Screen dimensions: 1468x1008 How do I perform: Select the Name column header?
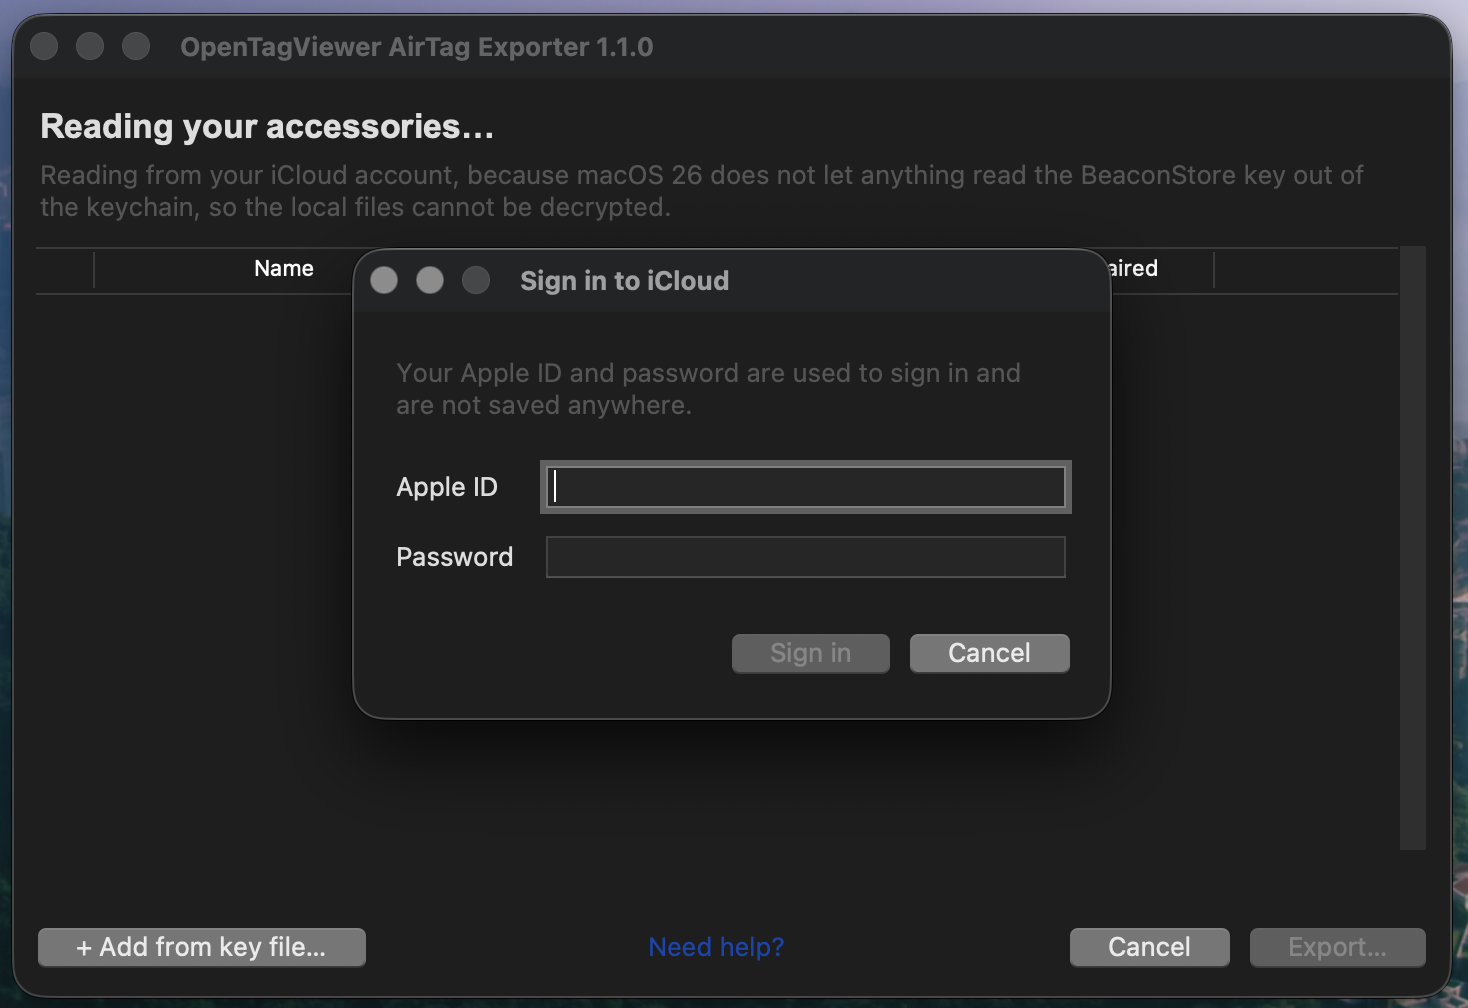click(284, 268)
